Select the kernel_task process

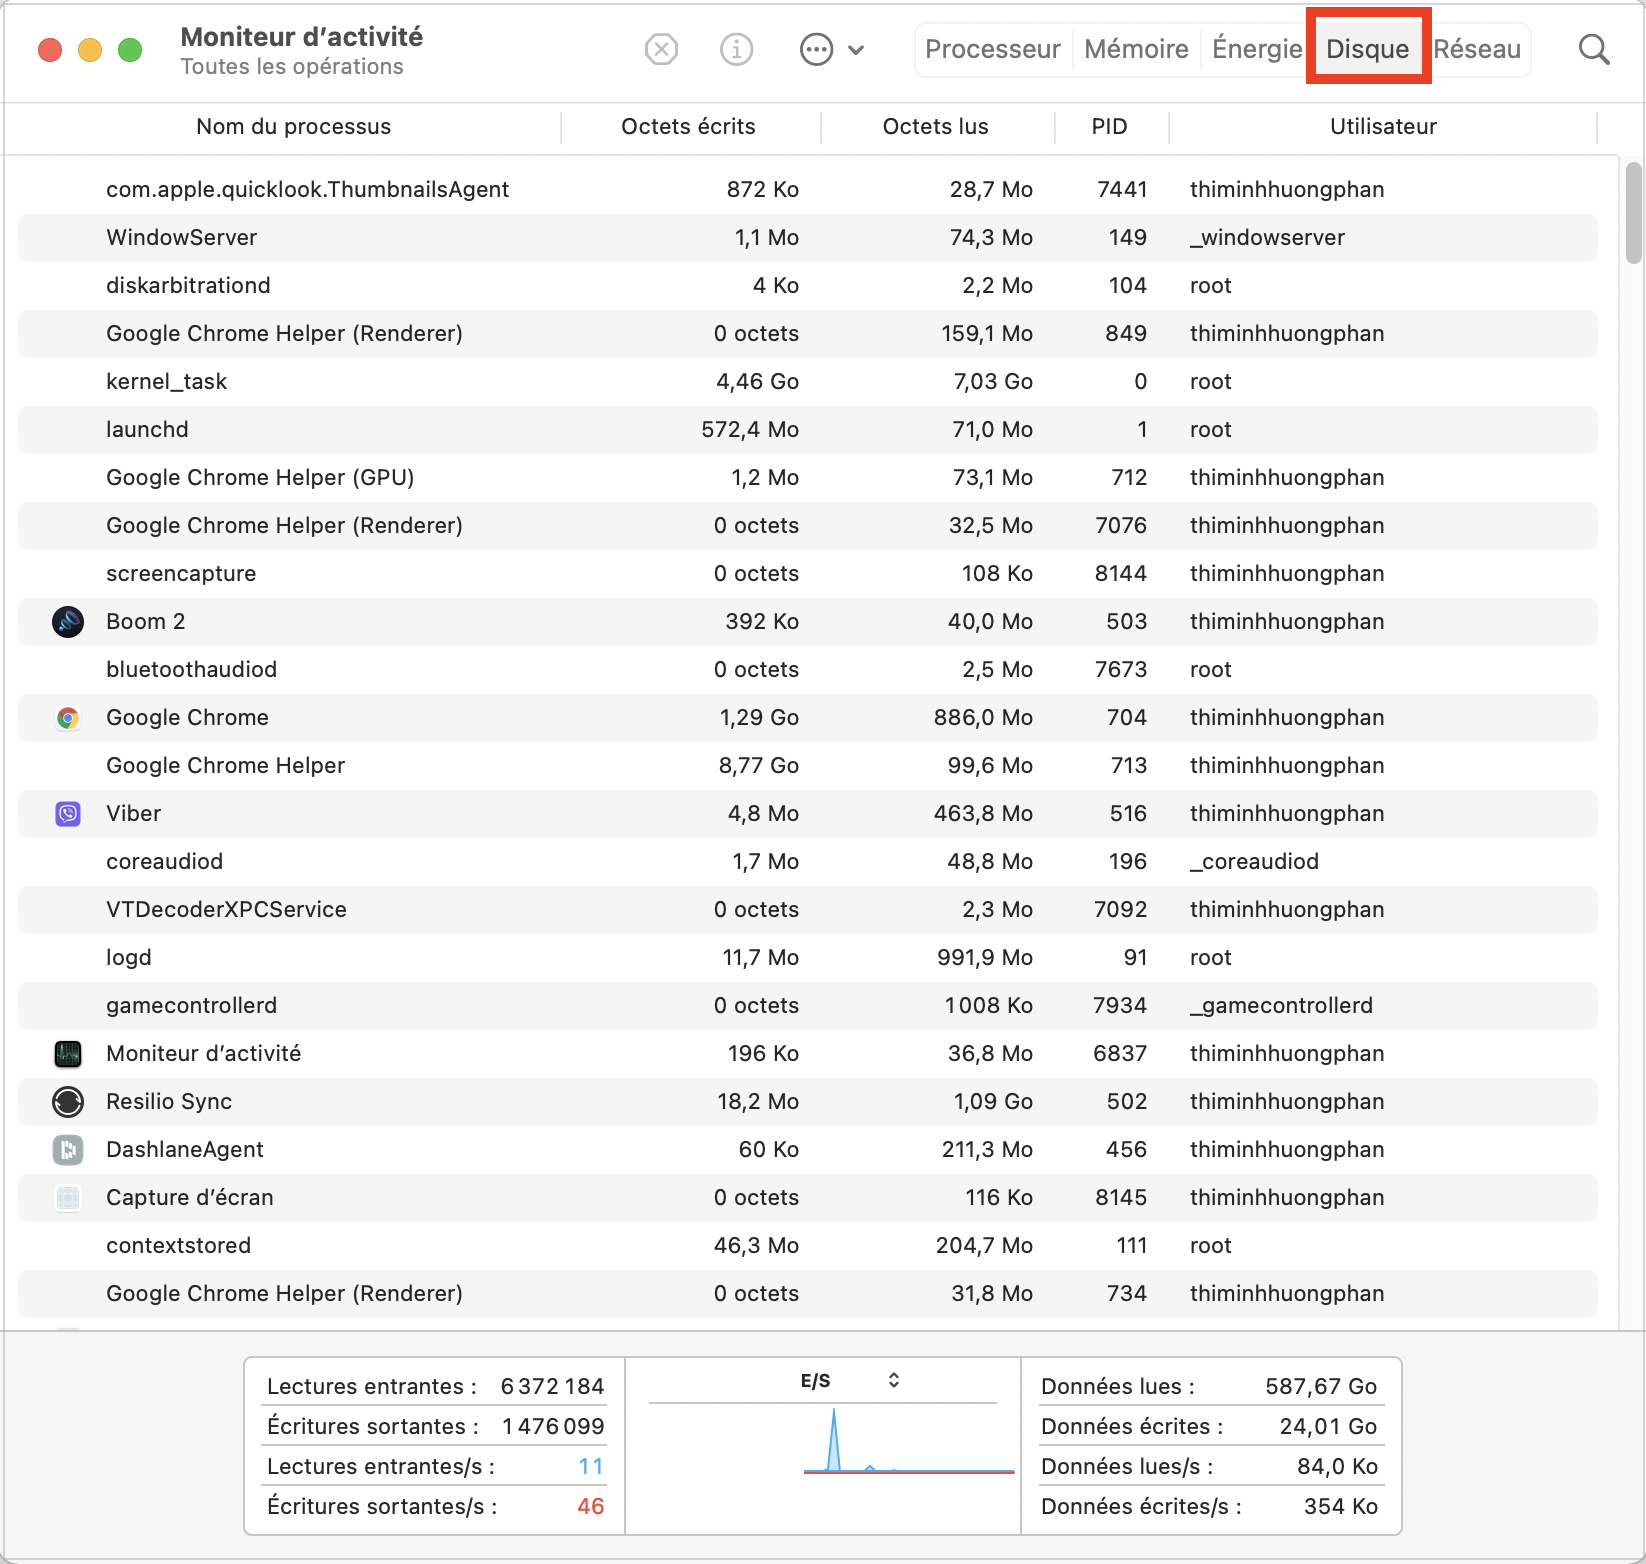(808, 382)
